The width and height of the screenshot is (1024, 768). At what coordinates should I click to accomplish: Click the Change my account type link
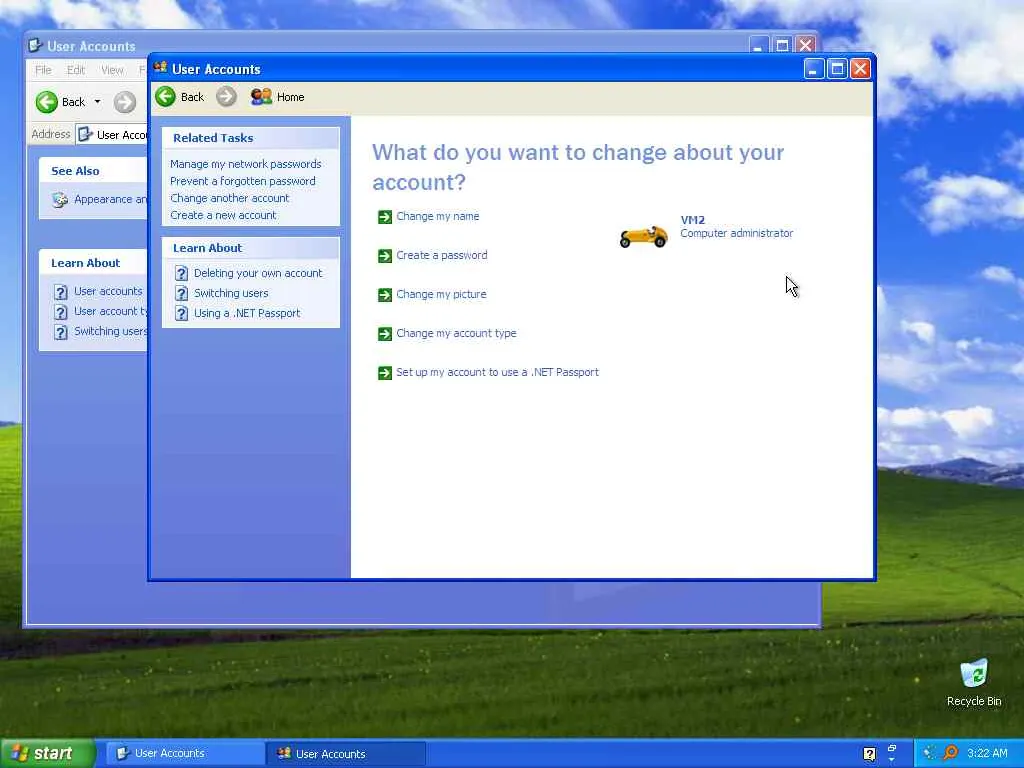456,333
